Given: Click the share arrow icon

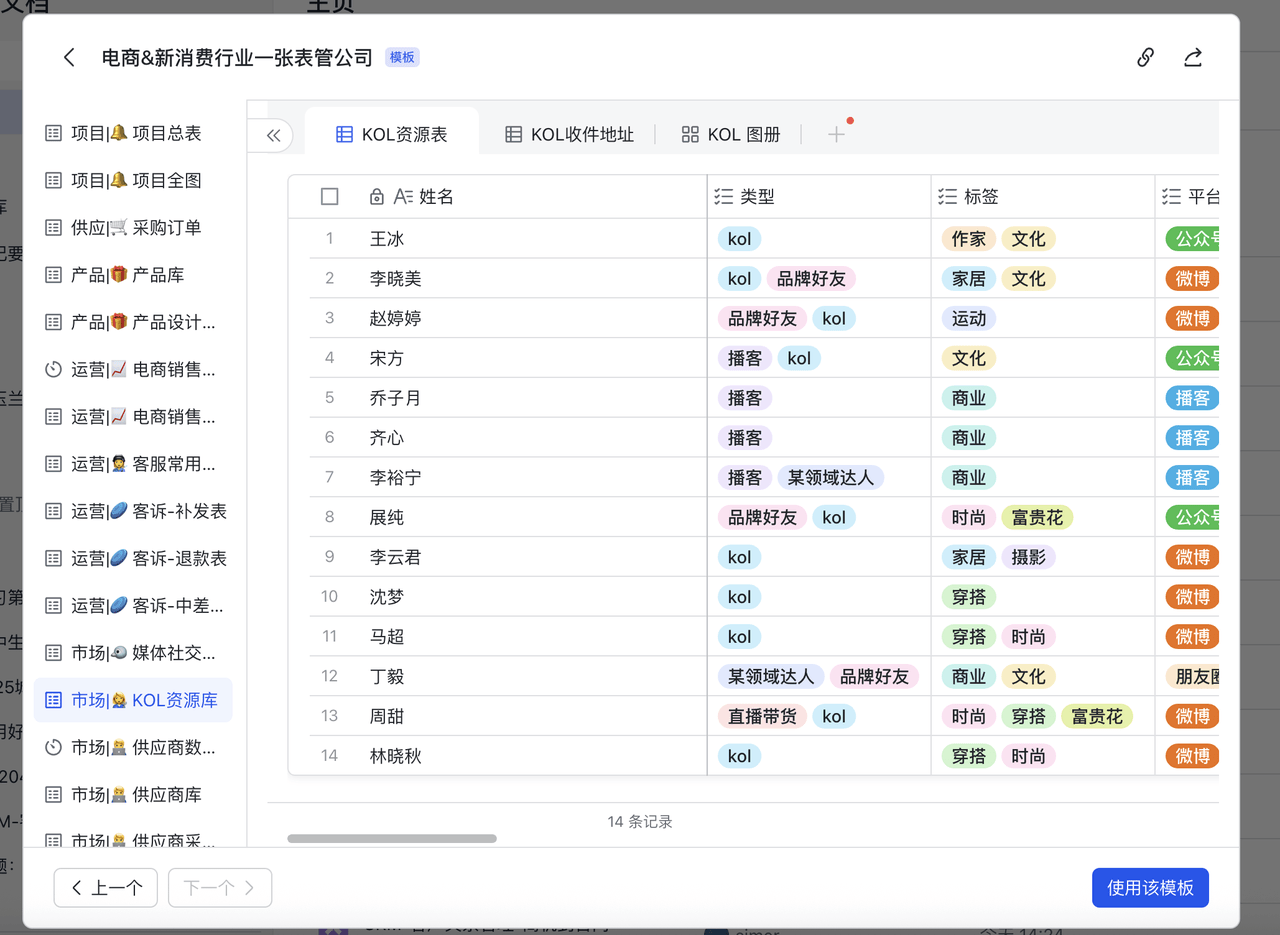Looking at the screenshot, I should tap(1193, 57).
